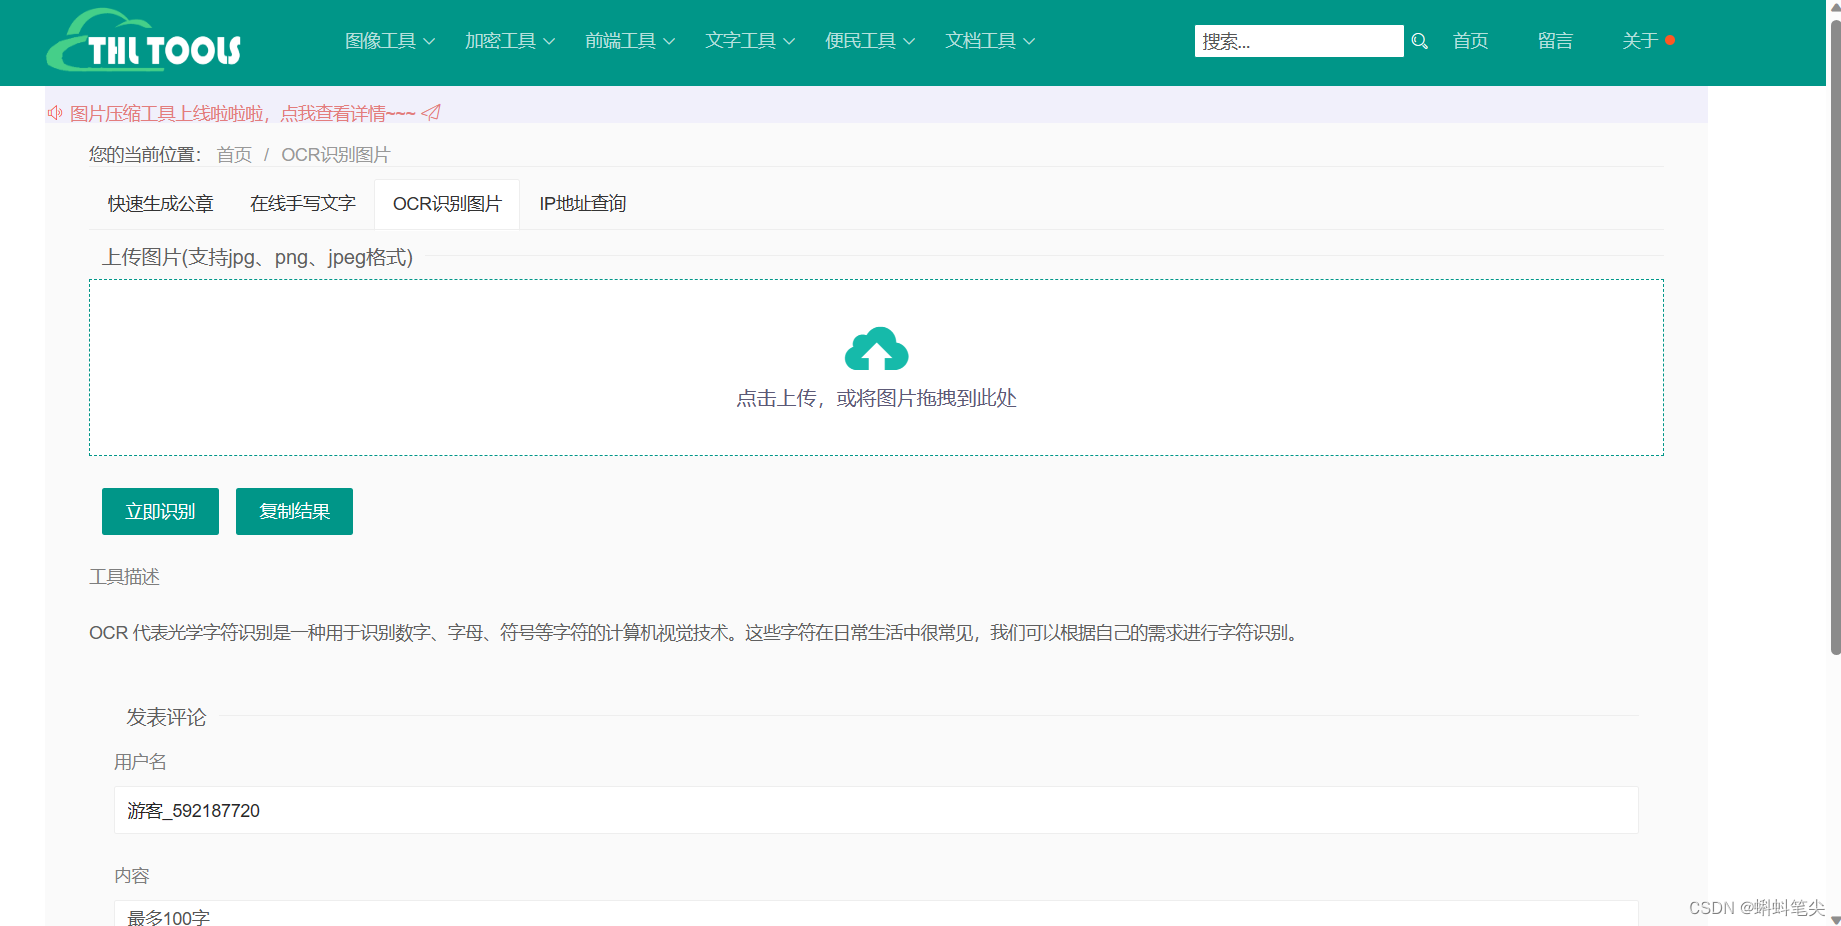
Task: Click the 发表评论 heading
Action: (166, 717)
